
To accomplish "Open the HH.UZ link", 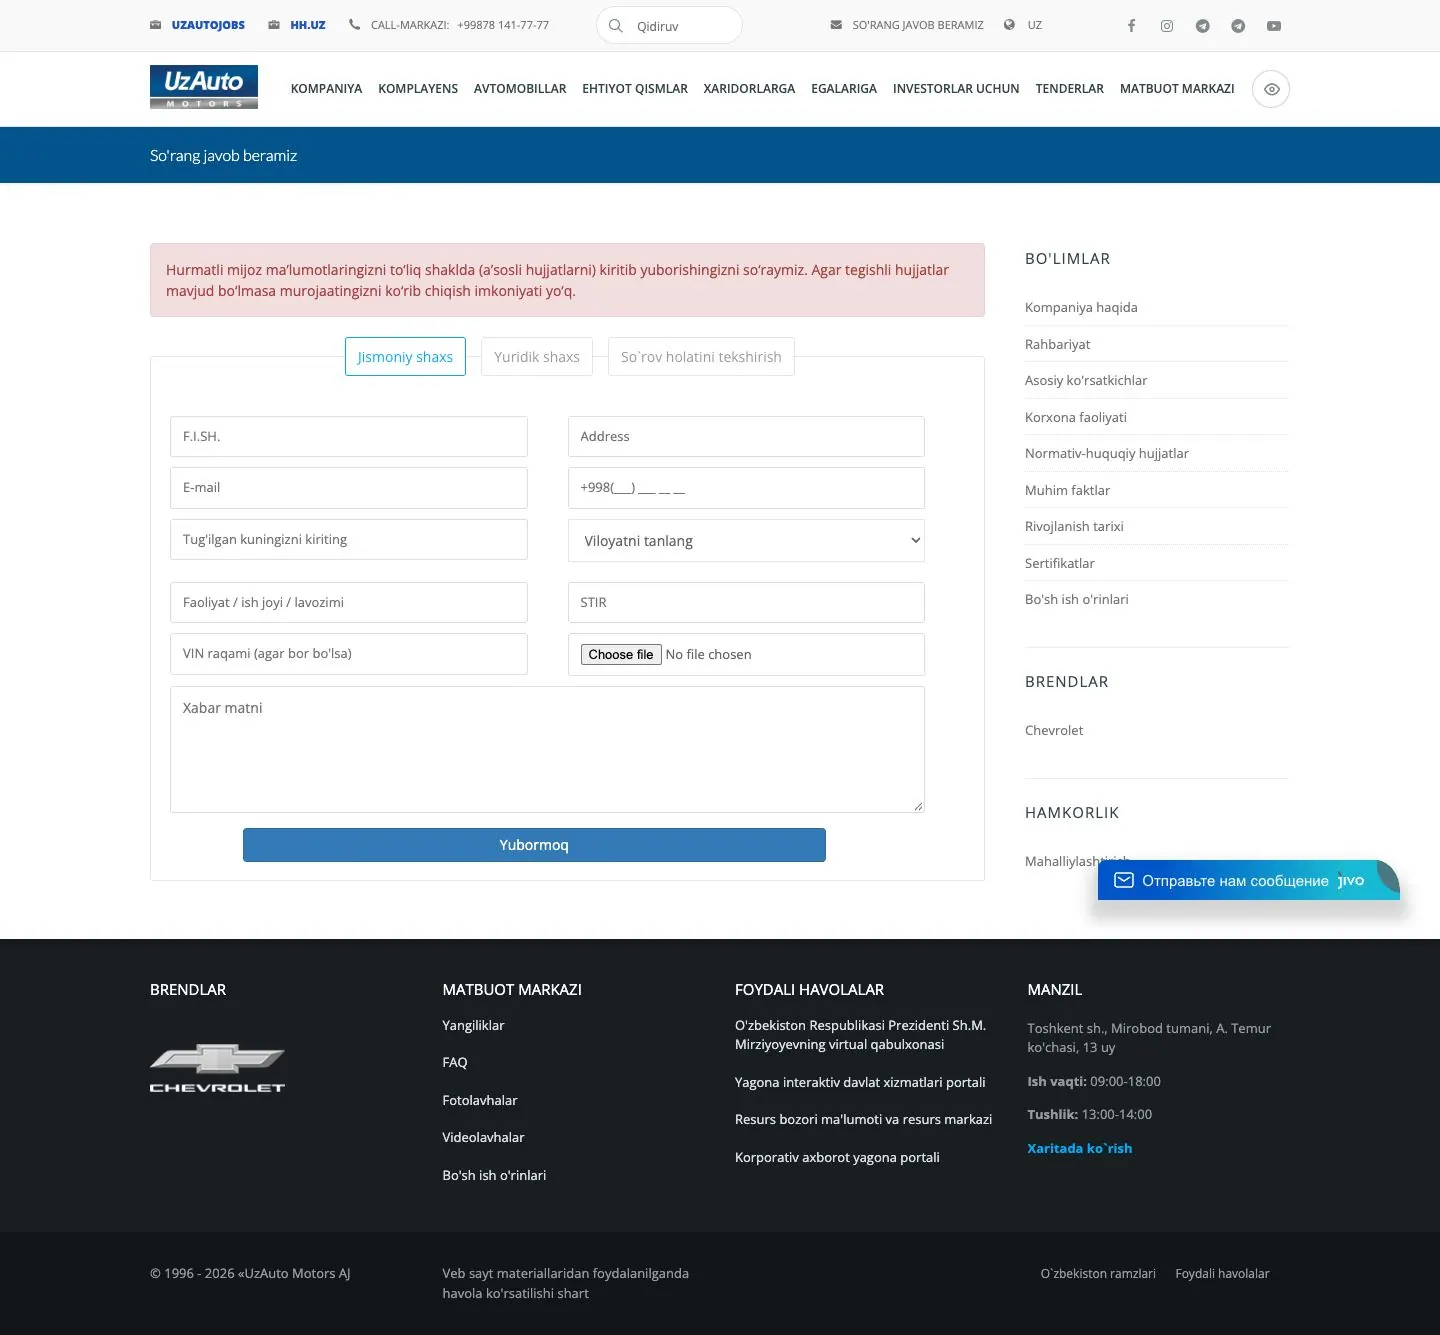I will (x=308, y=25).
